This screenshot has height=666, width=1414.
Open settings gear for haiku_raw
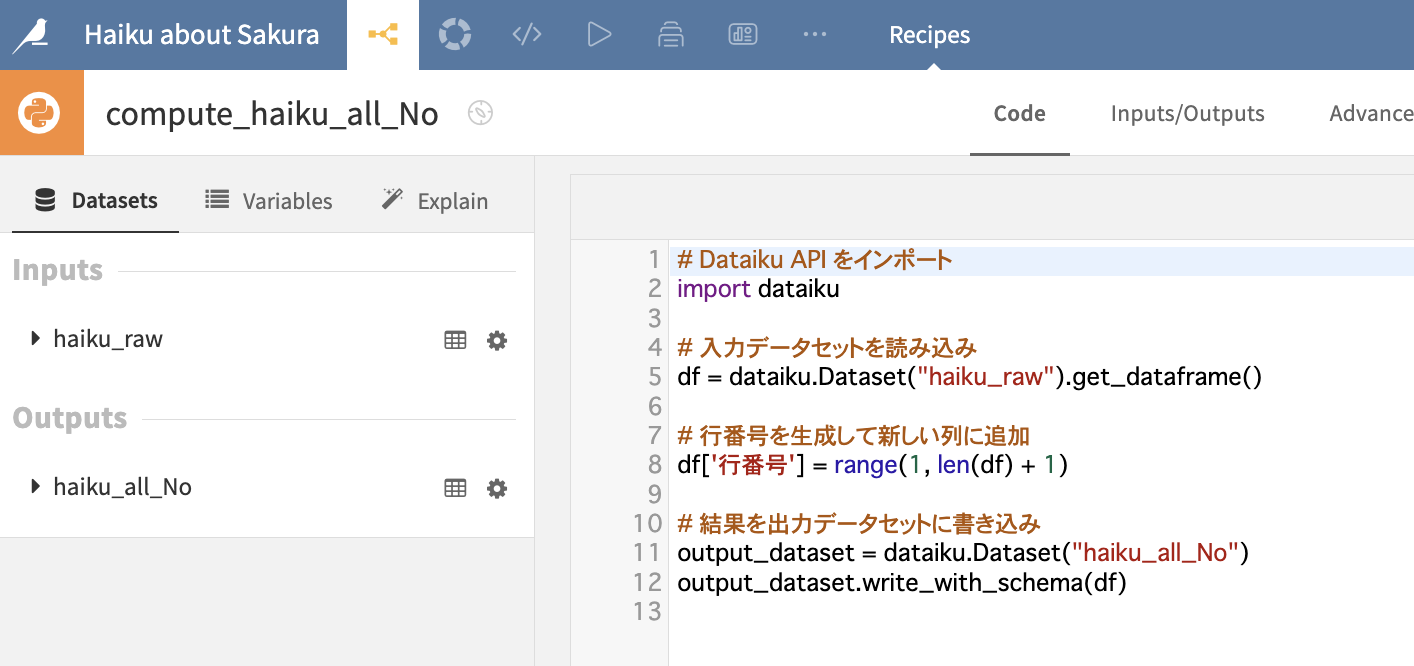(497, 340)
